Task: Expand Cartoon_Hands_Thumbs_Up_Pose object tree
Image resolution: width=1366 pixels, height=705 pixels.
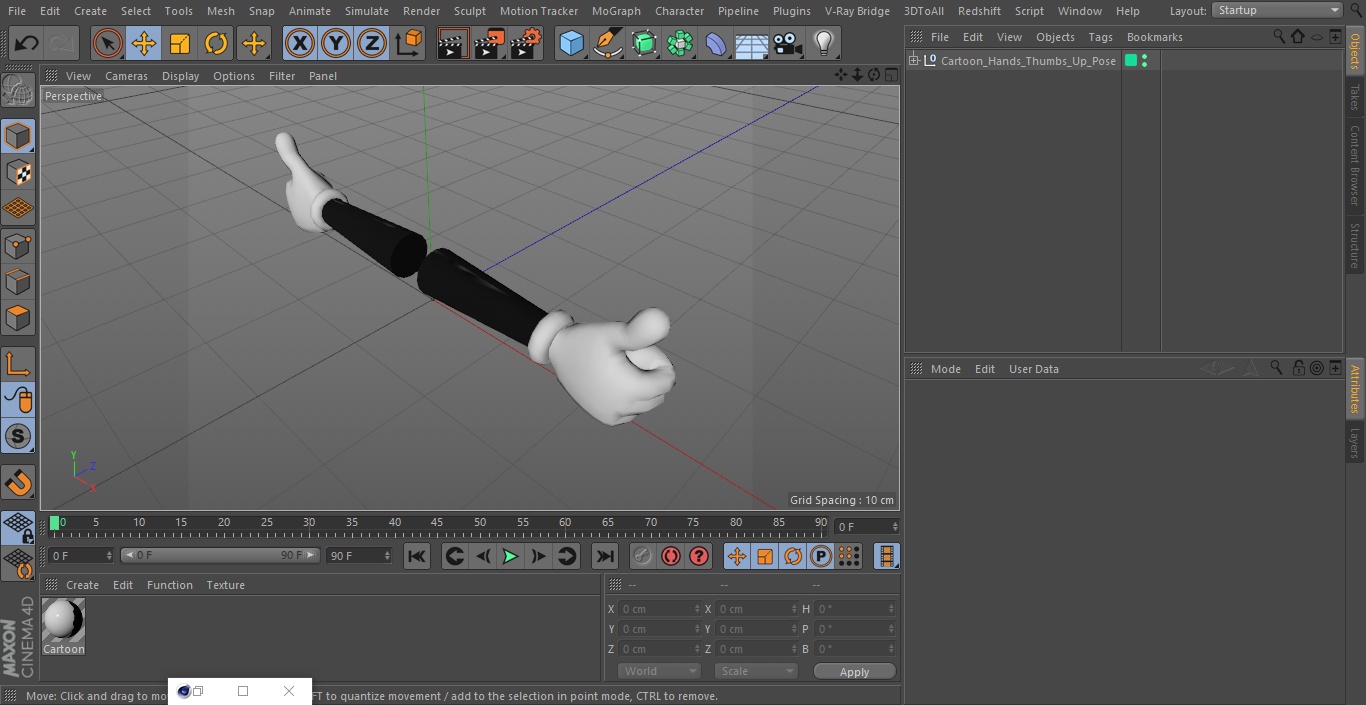Action: click(x=914, y=61)
